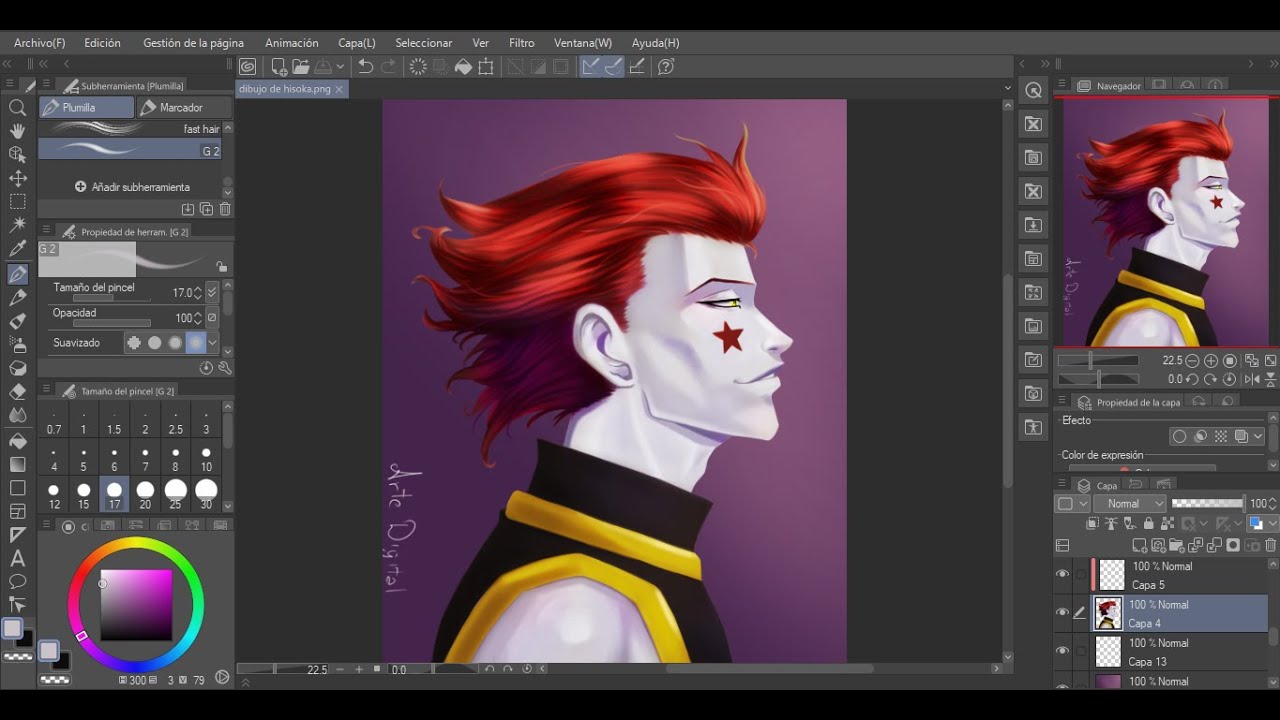Zoom in using the navigator plus icon
1280x720 pixels.
point(1211,360)
